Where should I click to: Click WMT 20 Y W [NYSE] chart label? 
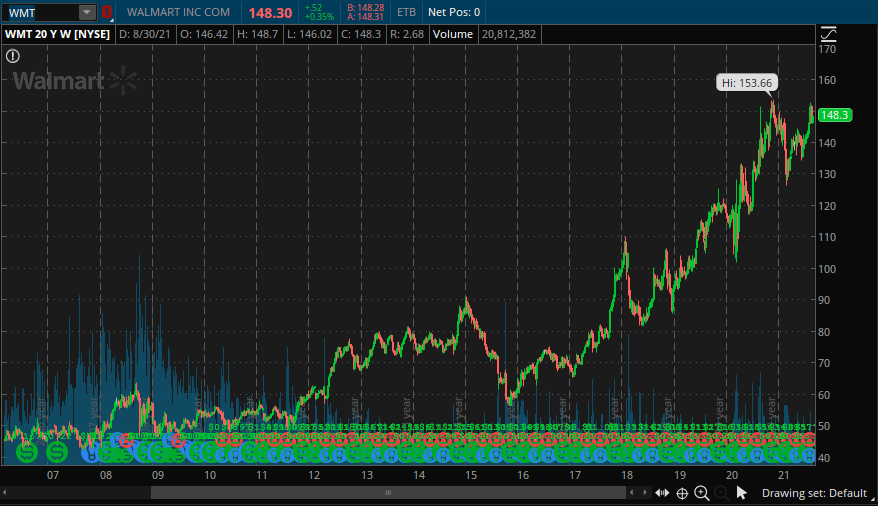58,34
